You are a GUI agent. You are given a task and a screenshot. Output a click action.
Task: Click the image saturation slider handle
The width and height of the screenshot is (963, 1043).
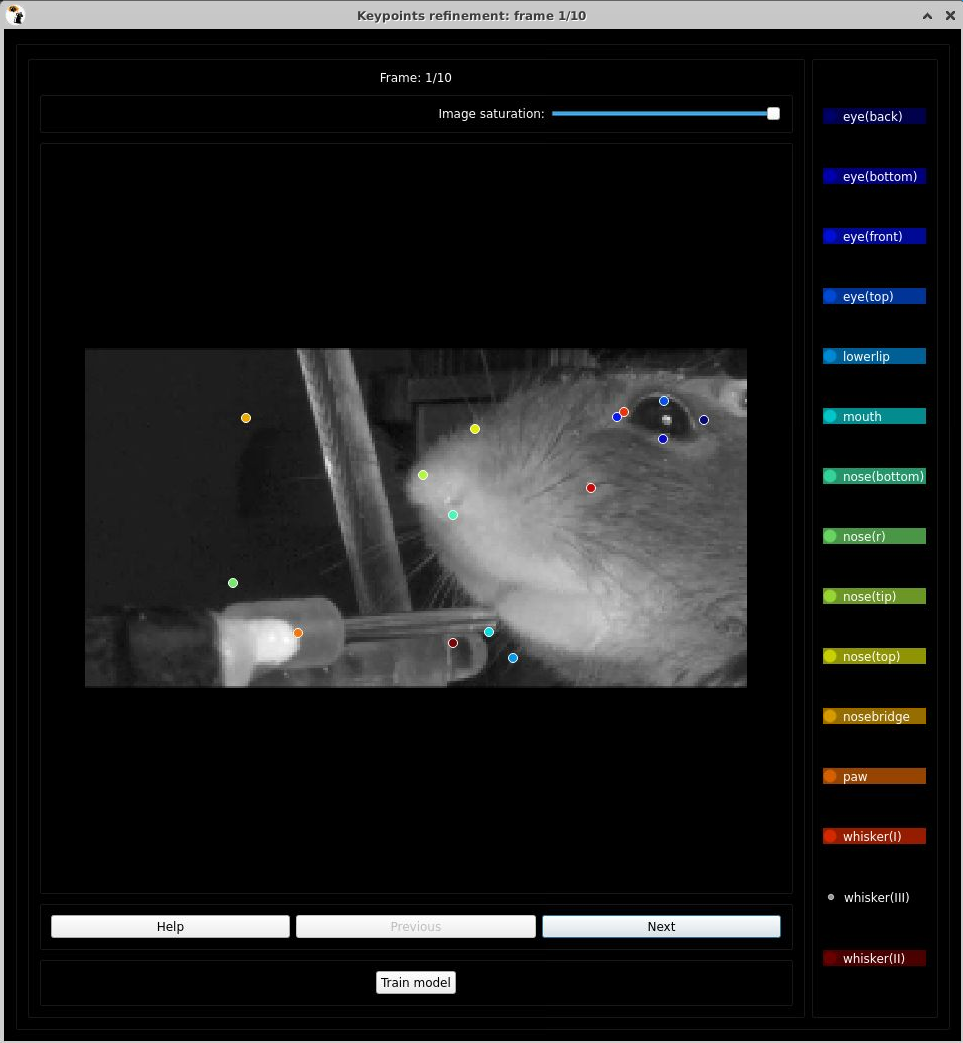pos(772,113)
